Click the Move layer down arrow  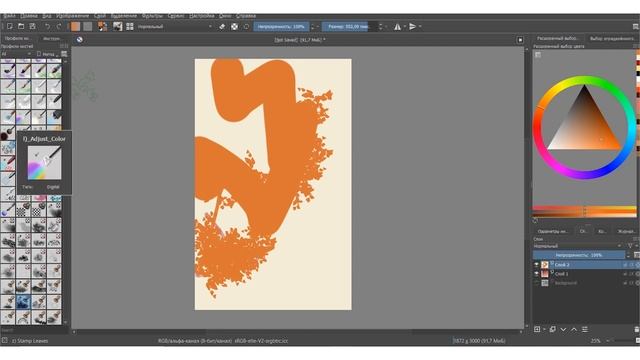pos(563,329)
